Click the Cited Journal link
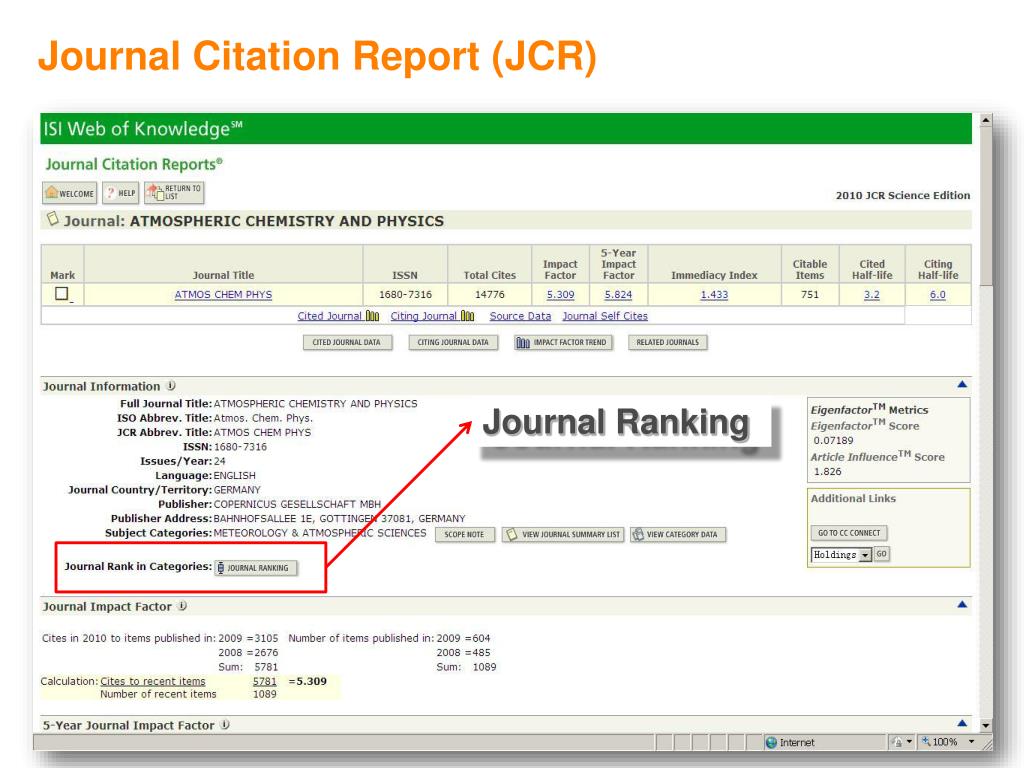The width and height of the screenshot is (1024, 768). 329,316
